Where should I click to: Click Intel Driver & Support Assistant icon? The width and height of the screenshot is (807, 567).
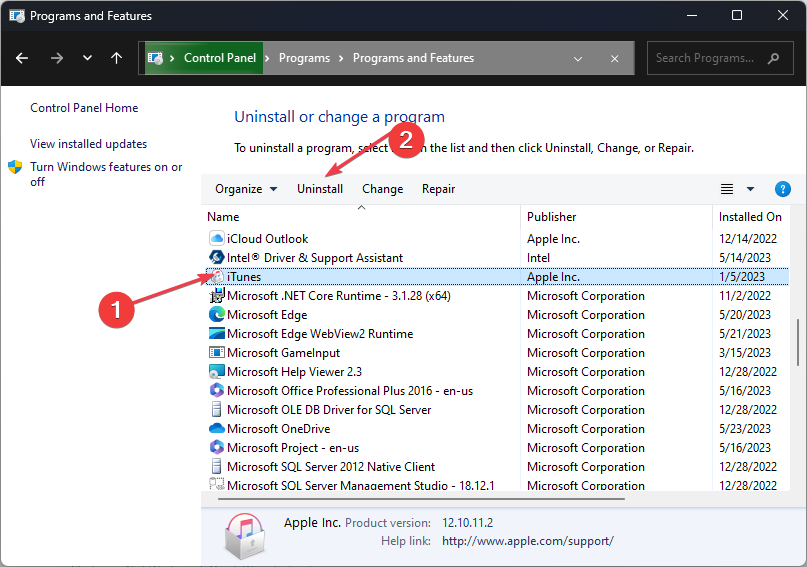click(x=217, y=257)
